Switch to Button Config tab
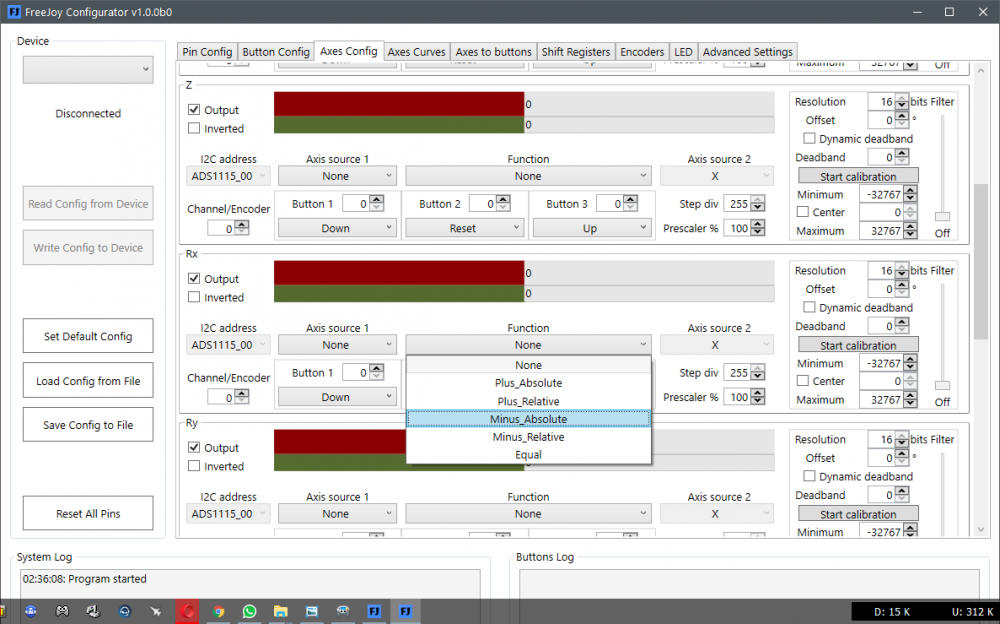This screenshot has width=1000, height=624. (276, 52)
